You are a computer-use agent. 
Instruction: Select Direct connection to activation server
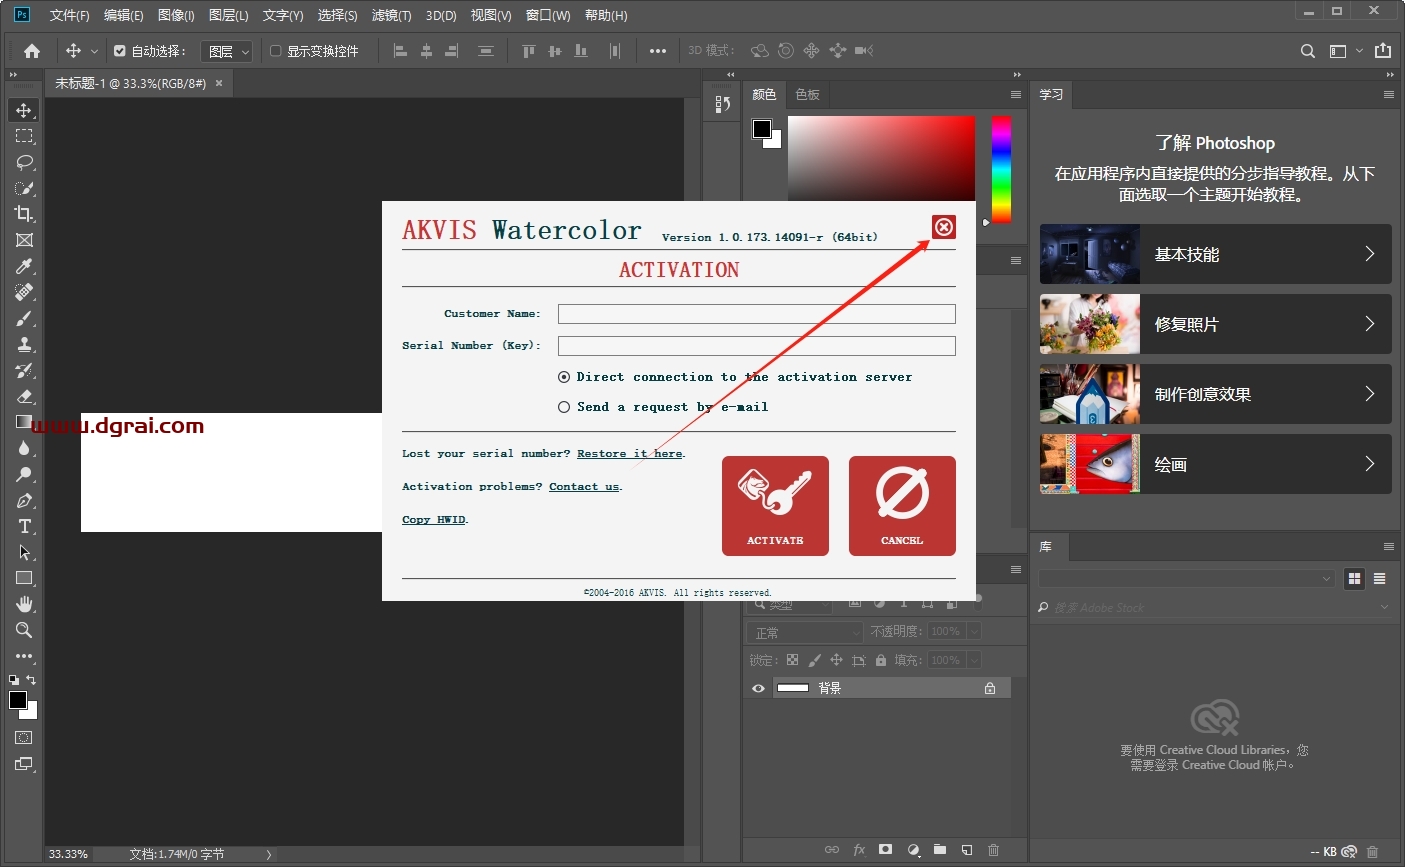tap(564, 377)
